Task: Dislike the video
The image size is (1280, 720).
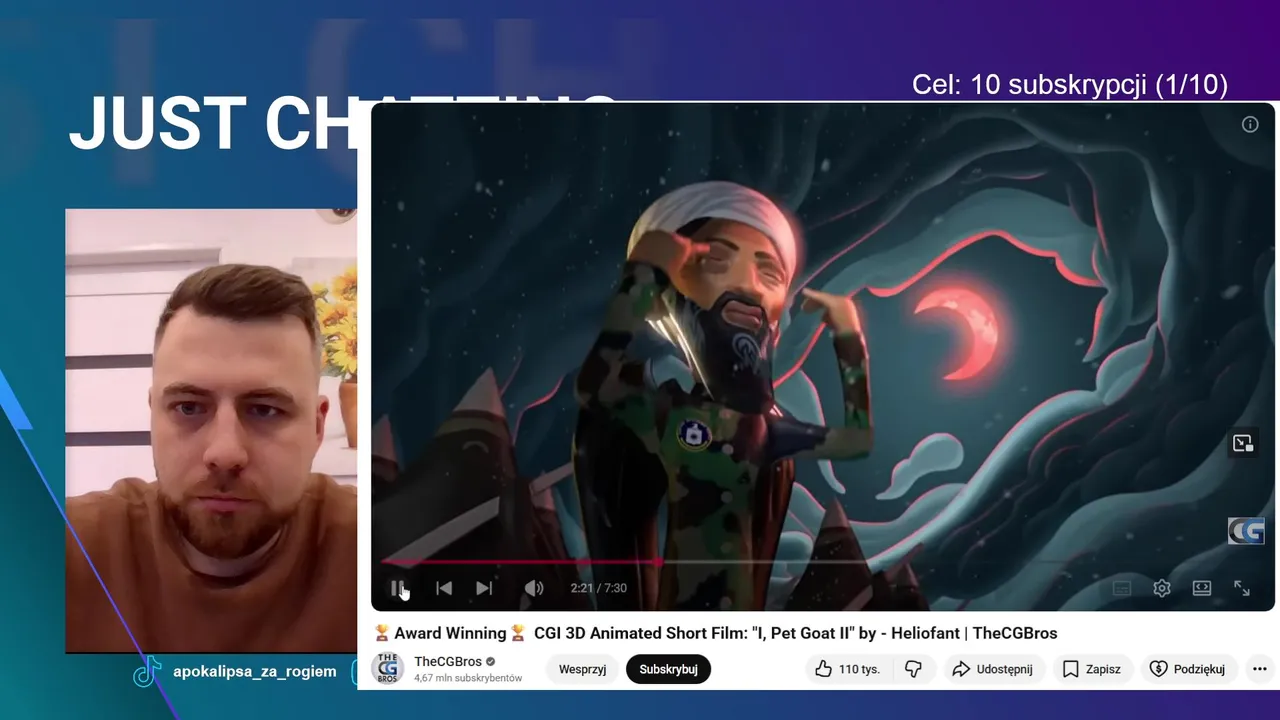Action: (x=913, y=669)
